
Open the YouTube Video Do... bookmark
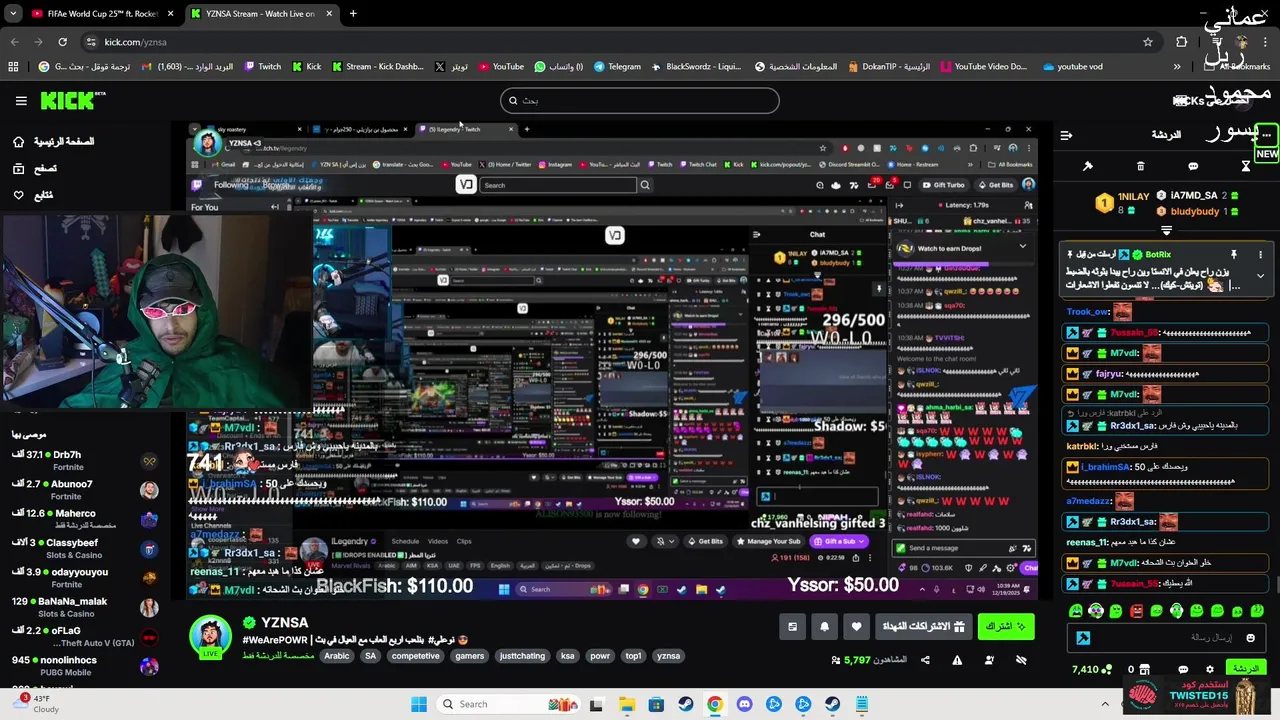983,67
